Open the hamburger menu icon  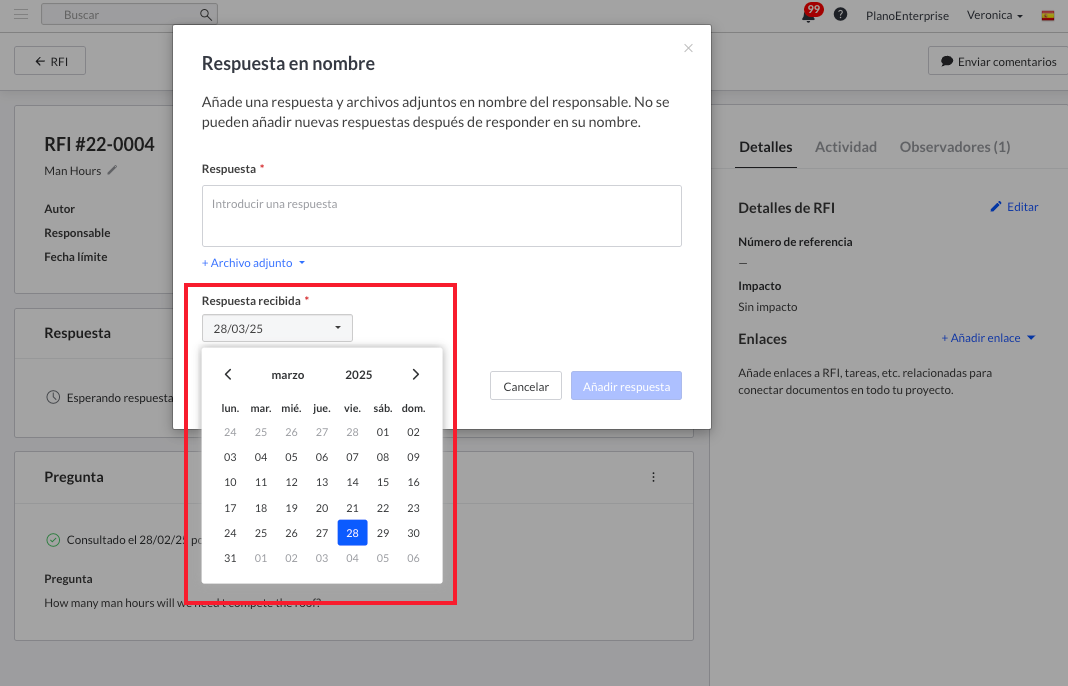tap(20, 15)
